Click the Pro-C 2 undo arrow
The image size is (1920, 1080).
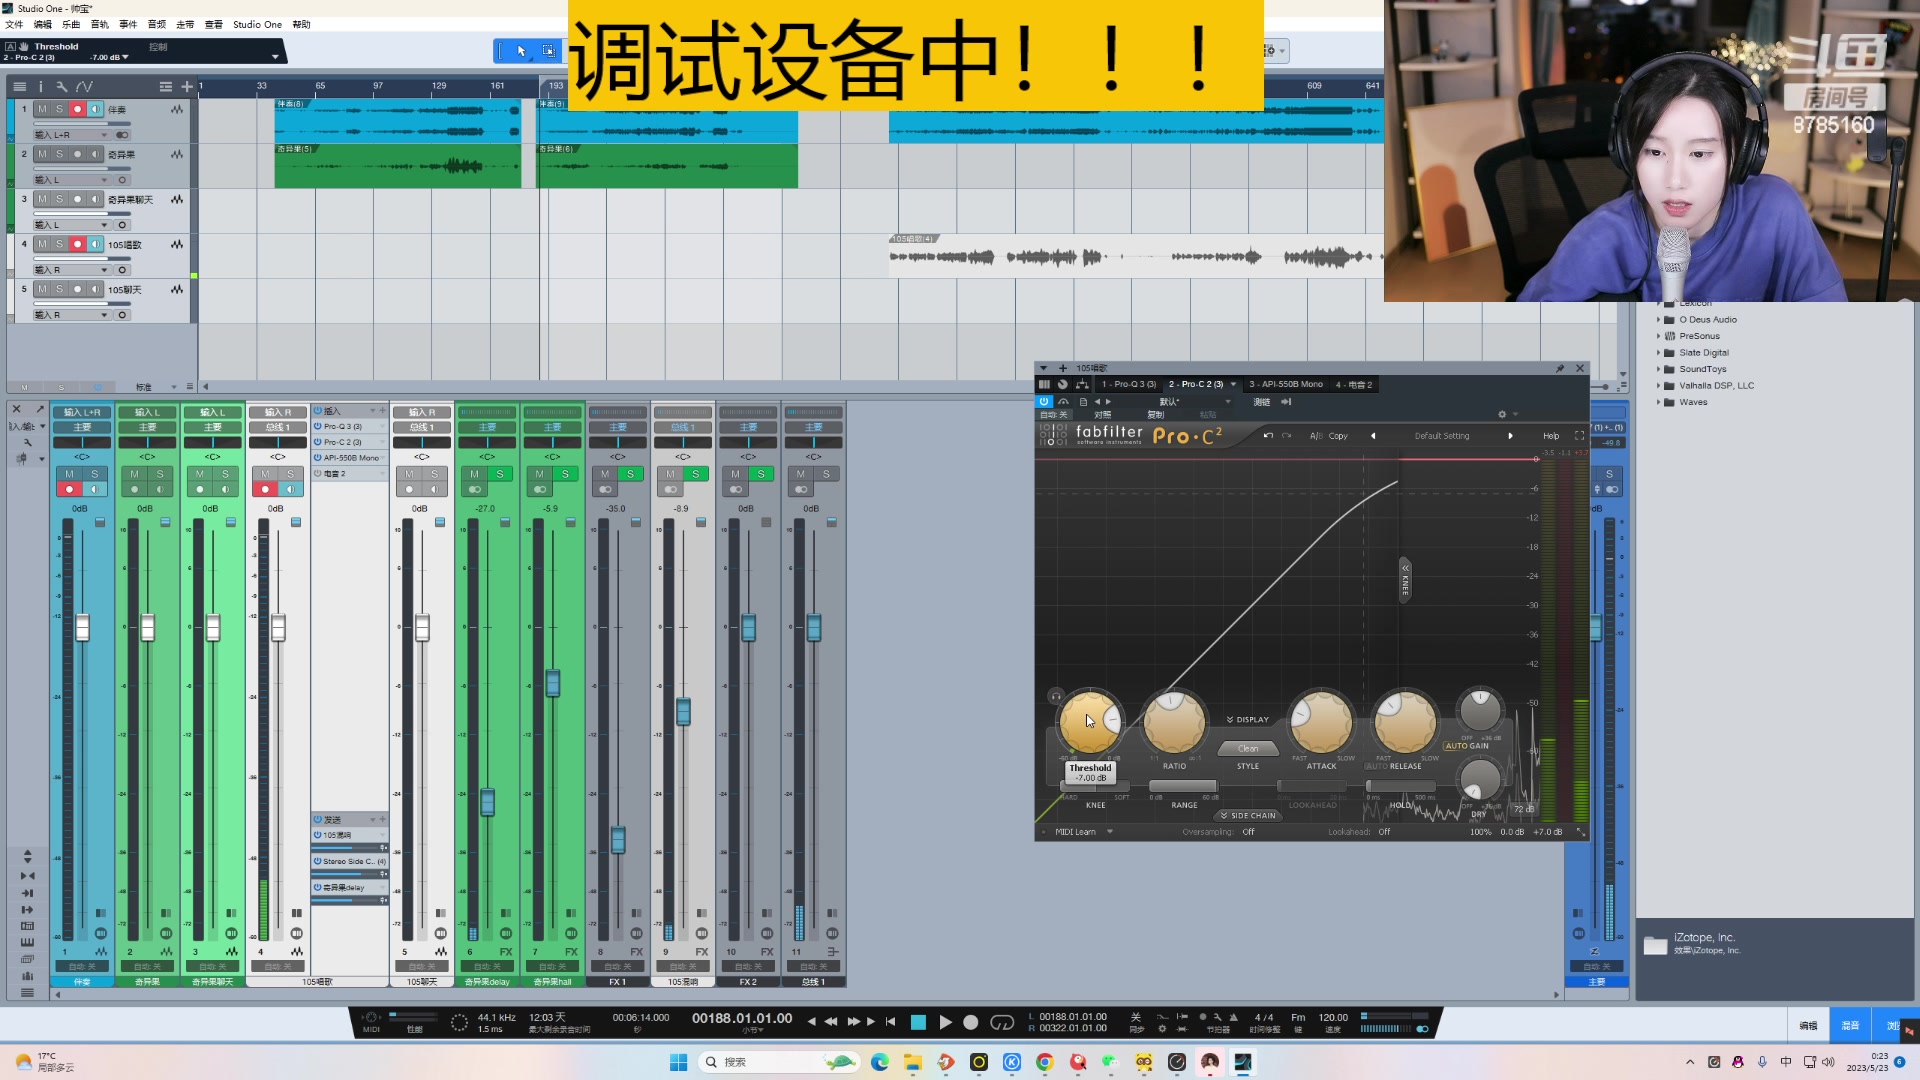pyautogui.click(x=1268, y=436)
